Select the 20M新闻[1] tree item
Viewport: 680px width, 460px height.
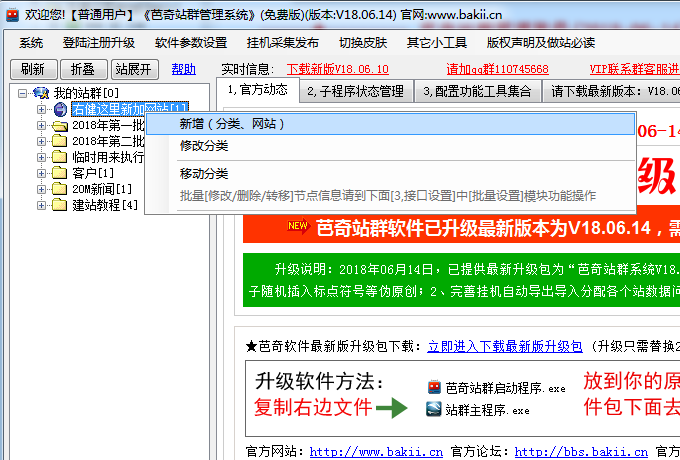pos(102,189)
